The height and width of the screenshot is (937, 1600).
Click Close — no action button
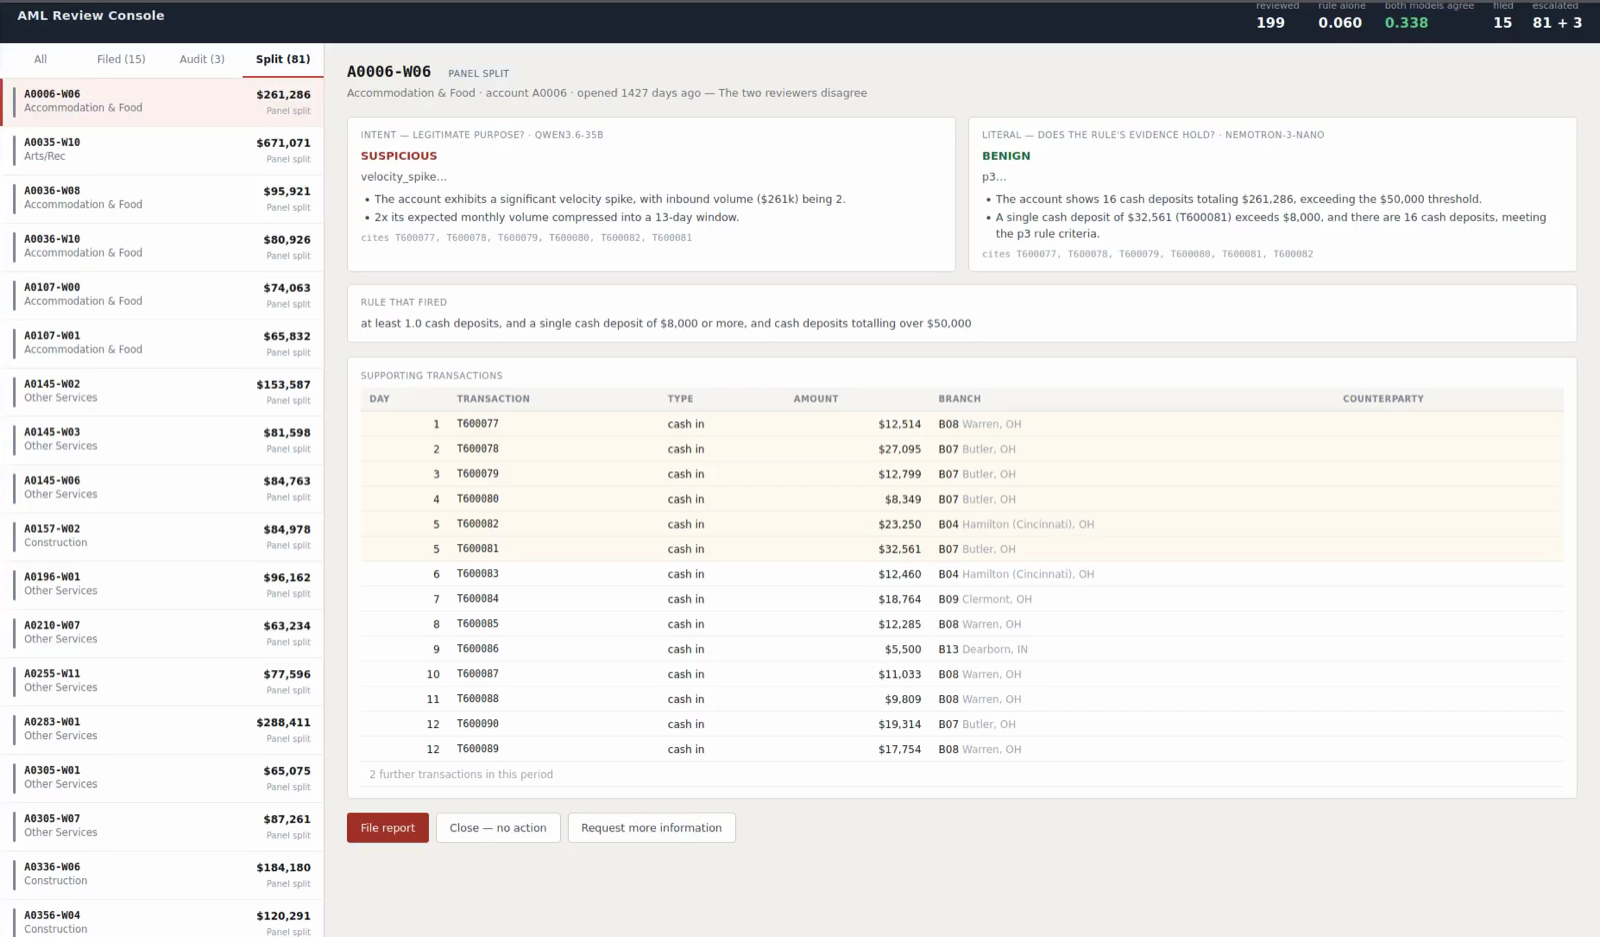pyautogui.click(x=498, y=828)
